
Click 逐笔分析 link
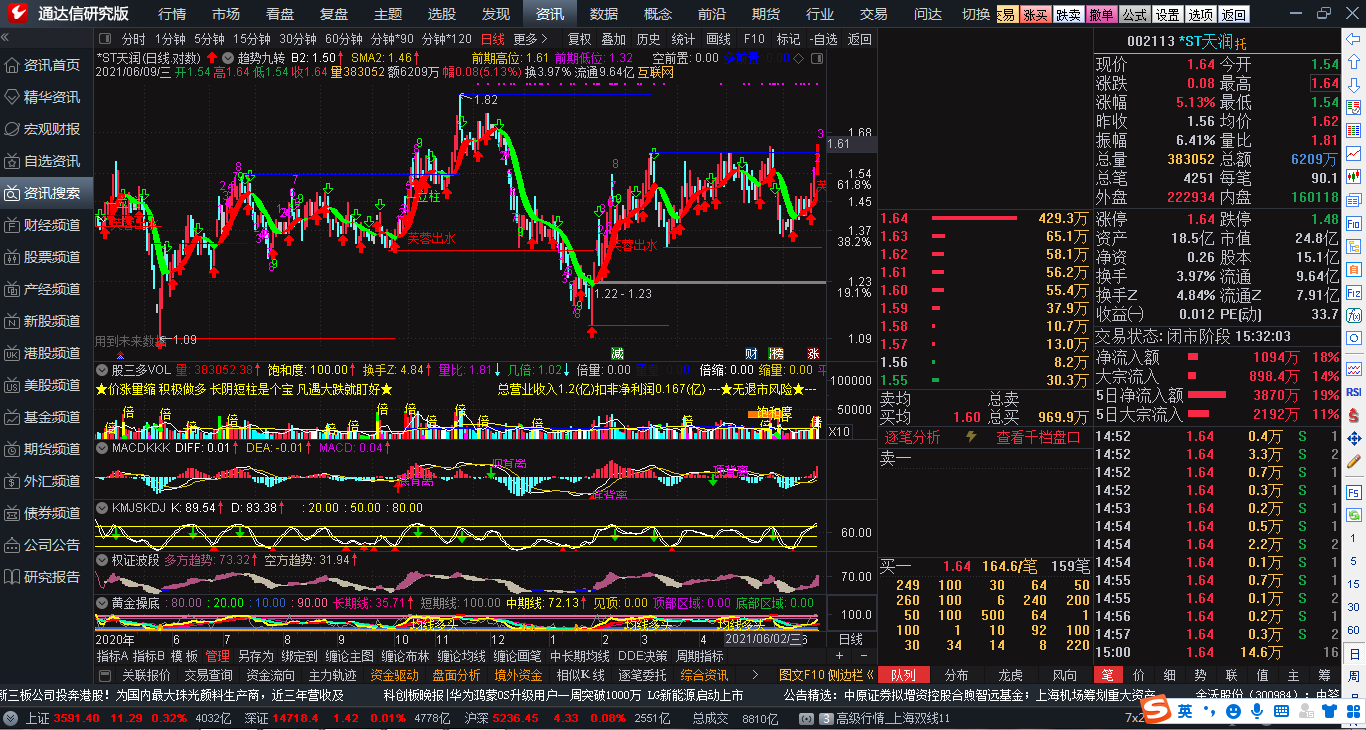(913, 437)
